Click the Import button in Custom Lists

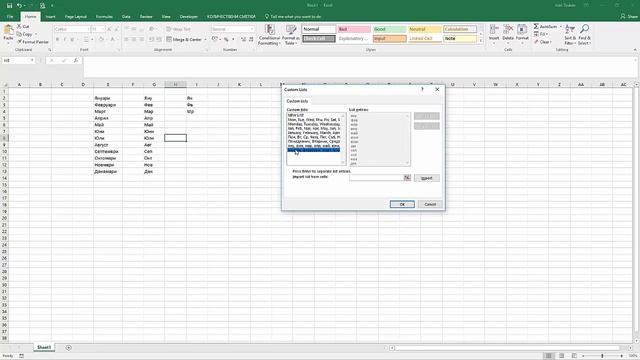tap(427, 178)
